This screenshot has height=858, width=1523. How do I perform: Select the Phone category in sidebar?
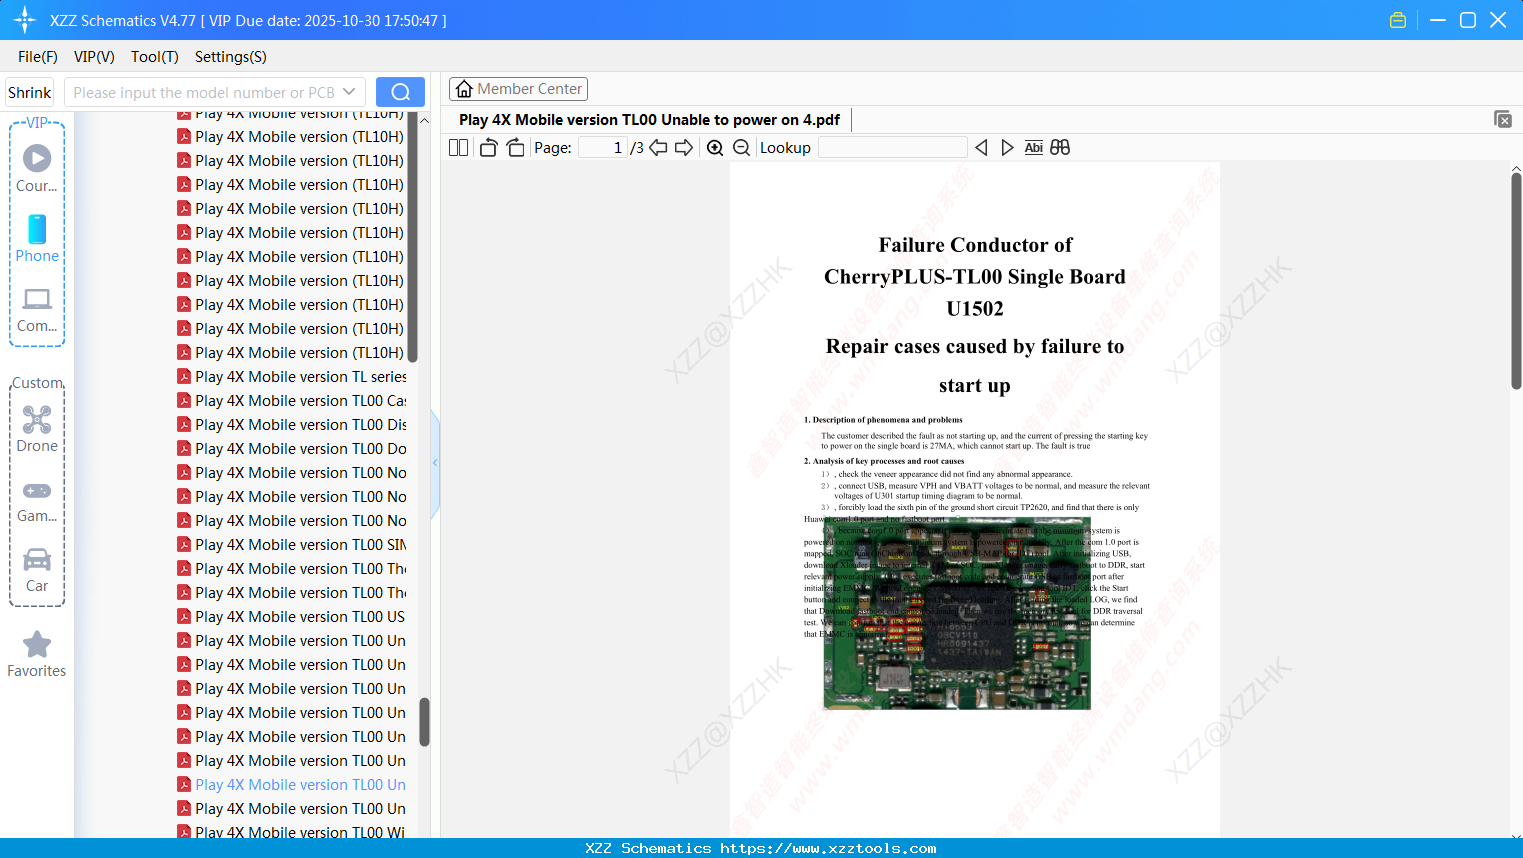tap(37, 239)
